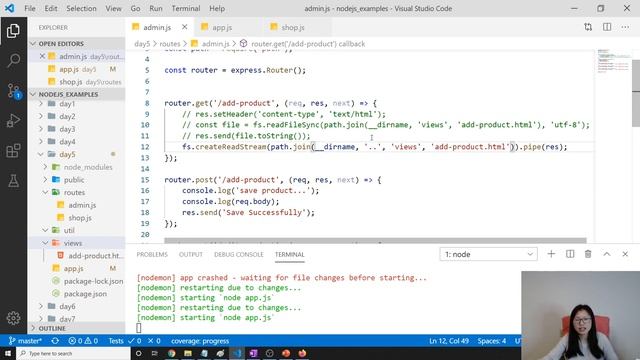This screenshot has height=360, width=640.
Task: Open the Terminal menu
Action: point(186,9)
